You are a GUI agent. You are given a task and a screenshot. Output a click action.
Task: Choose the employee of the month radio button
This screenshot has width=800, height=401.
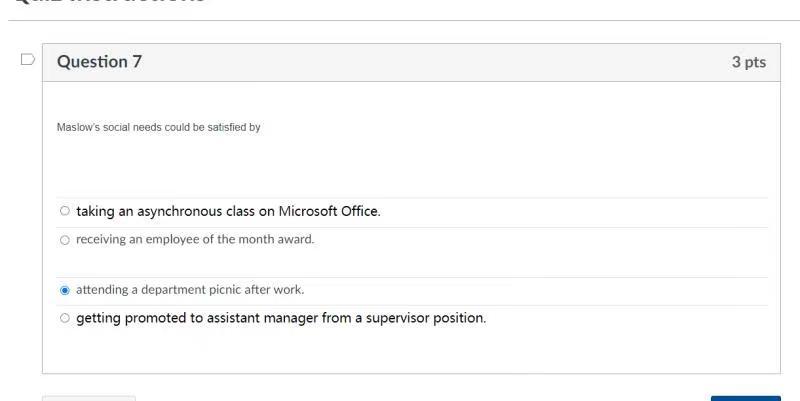click(65, 240)
